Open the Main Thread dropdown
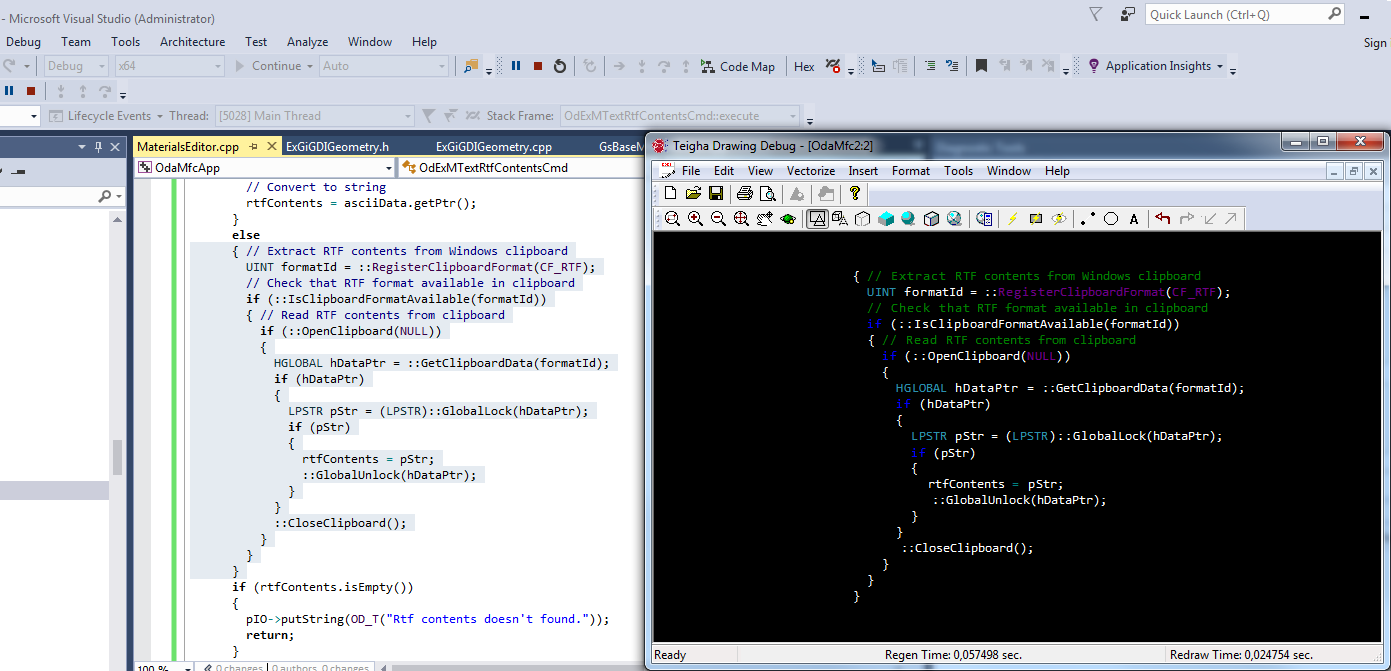The width and height of the screenshot is (1391, 671). tap(314, 116)
